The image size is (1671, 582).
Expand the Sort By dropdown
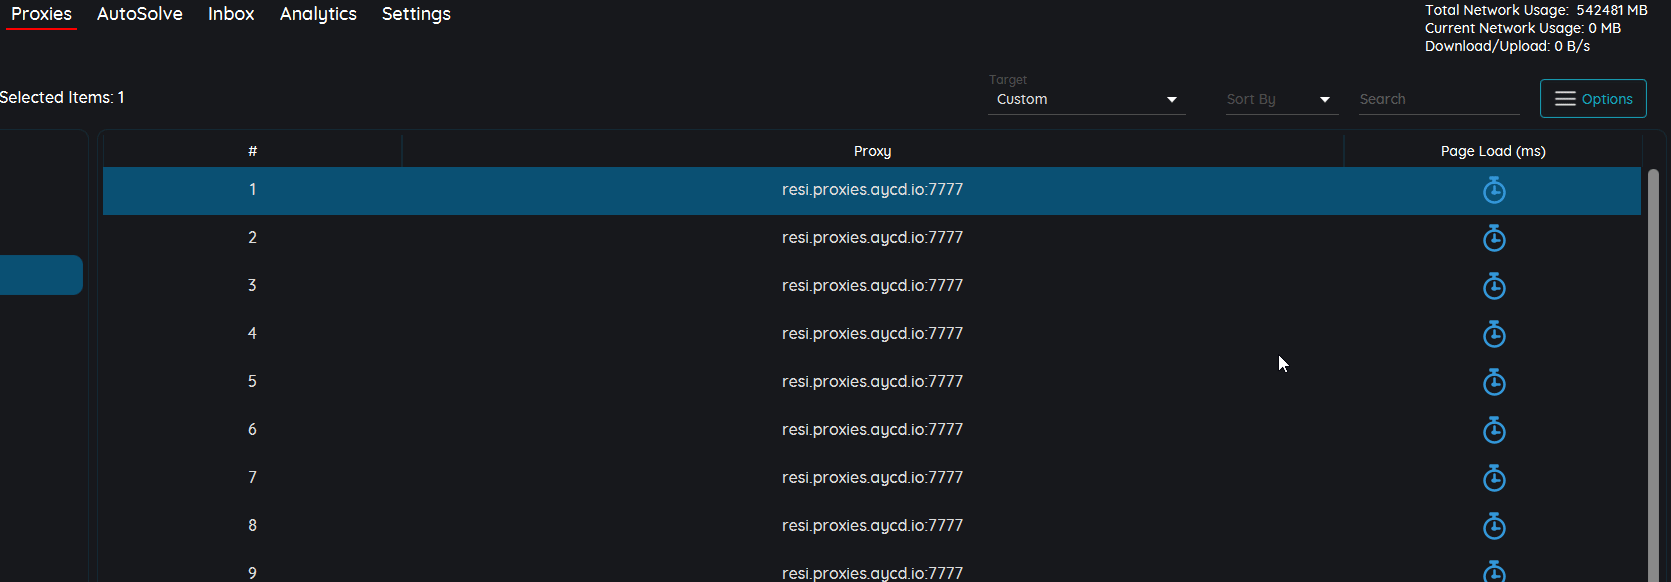[1281, 99]
